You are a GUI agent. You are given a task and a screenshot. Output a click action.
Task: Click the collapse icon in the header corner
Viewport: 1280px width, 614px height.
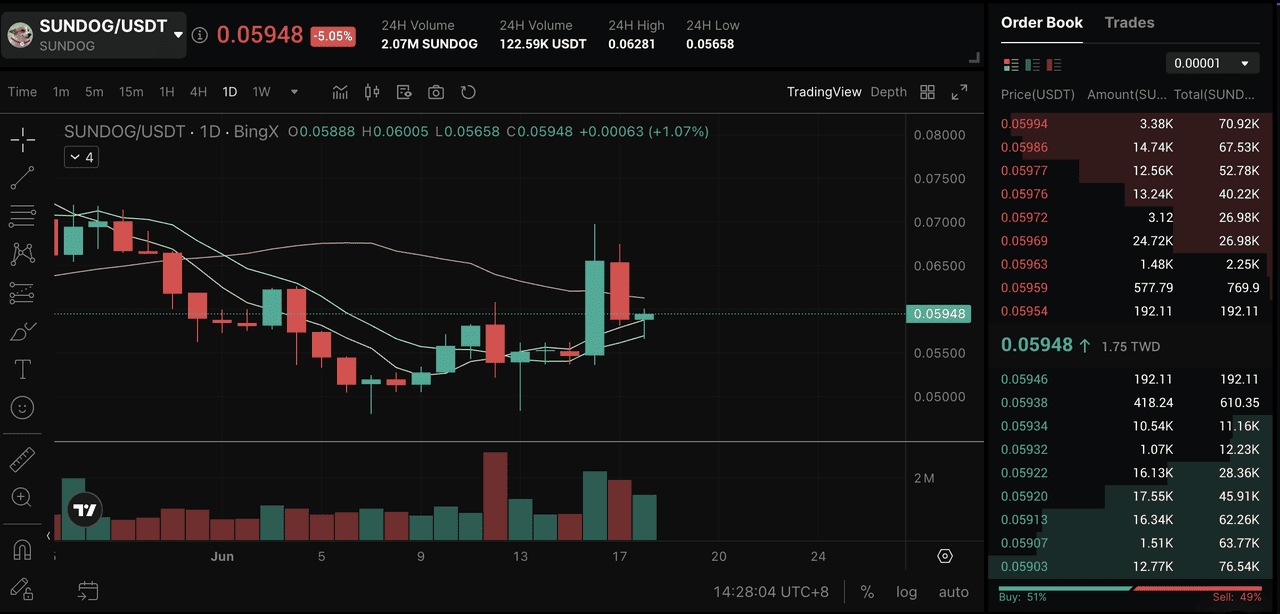(974, 59)
